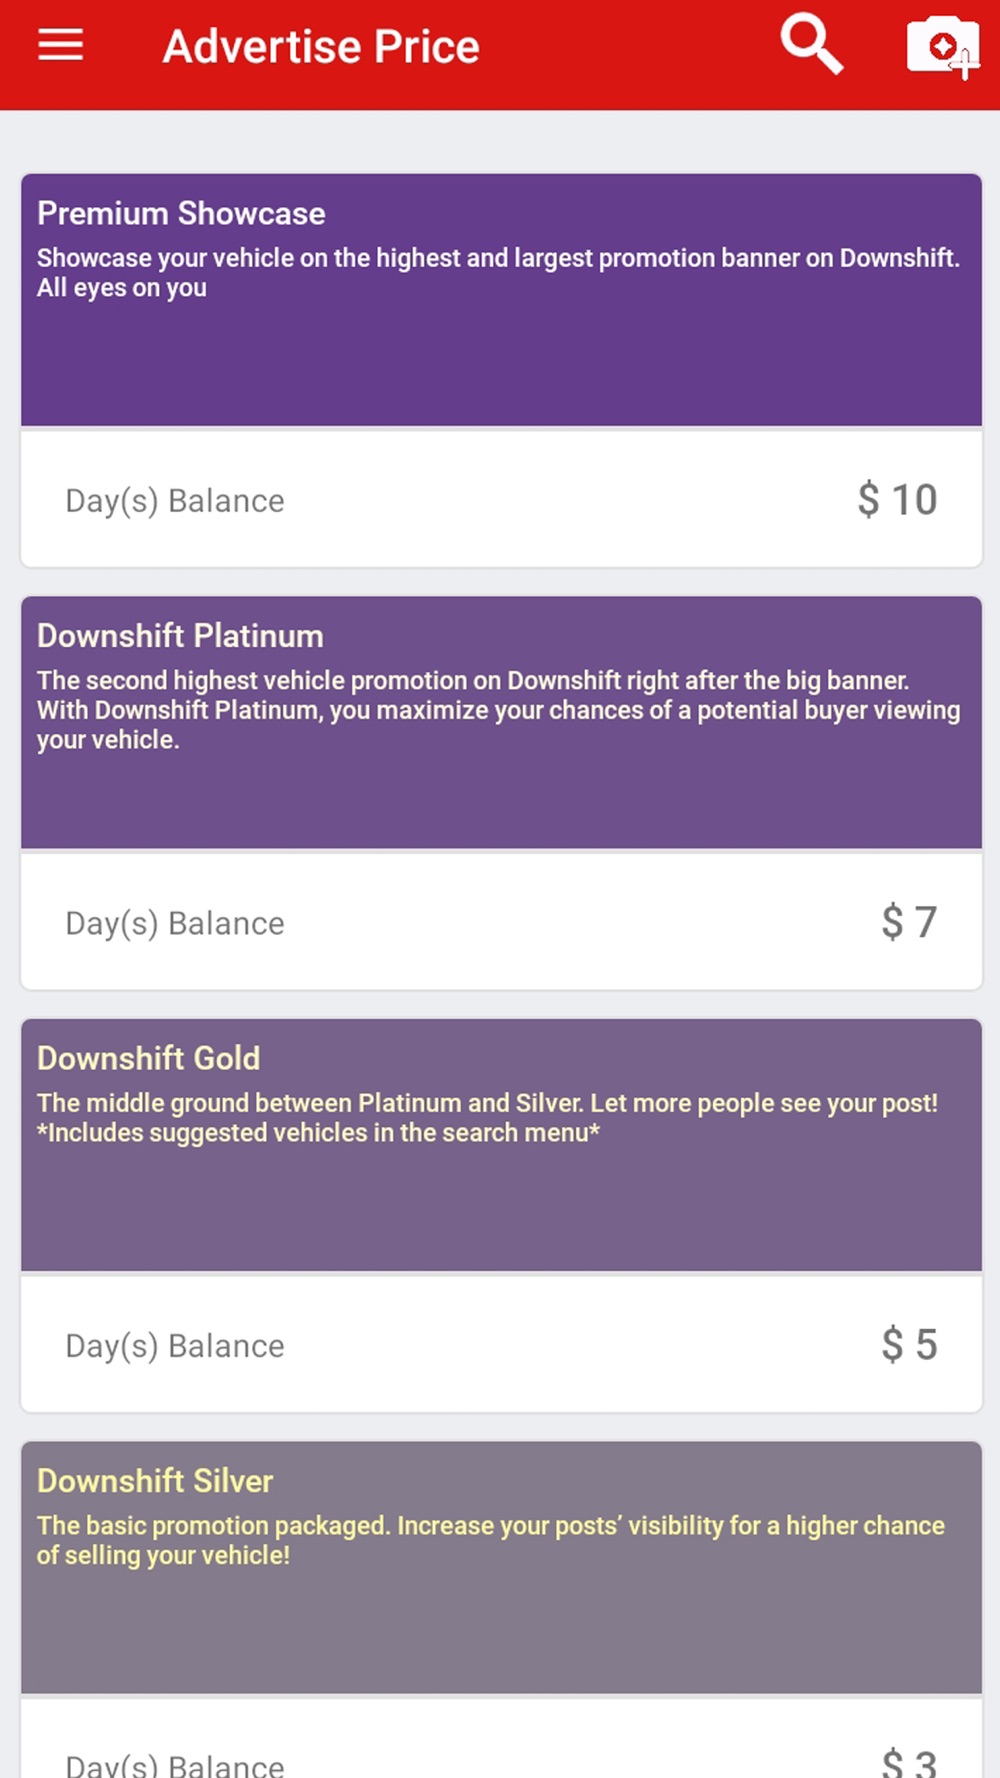
Task: Tap the search magnifier icon
Action: pyautogui.click(x=811, y=45)
